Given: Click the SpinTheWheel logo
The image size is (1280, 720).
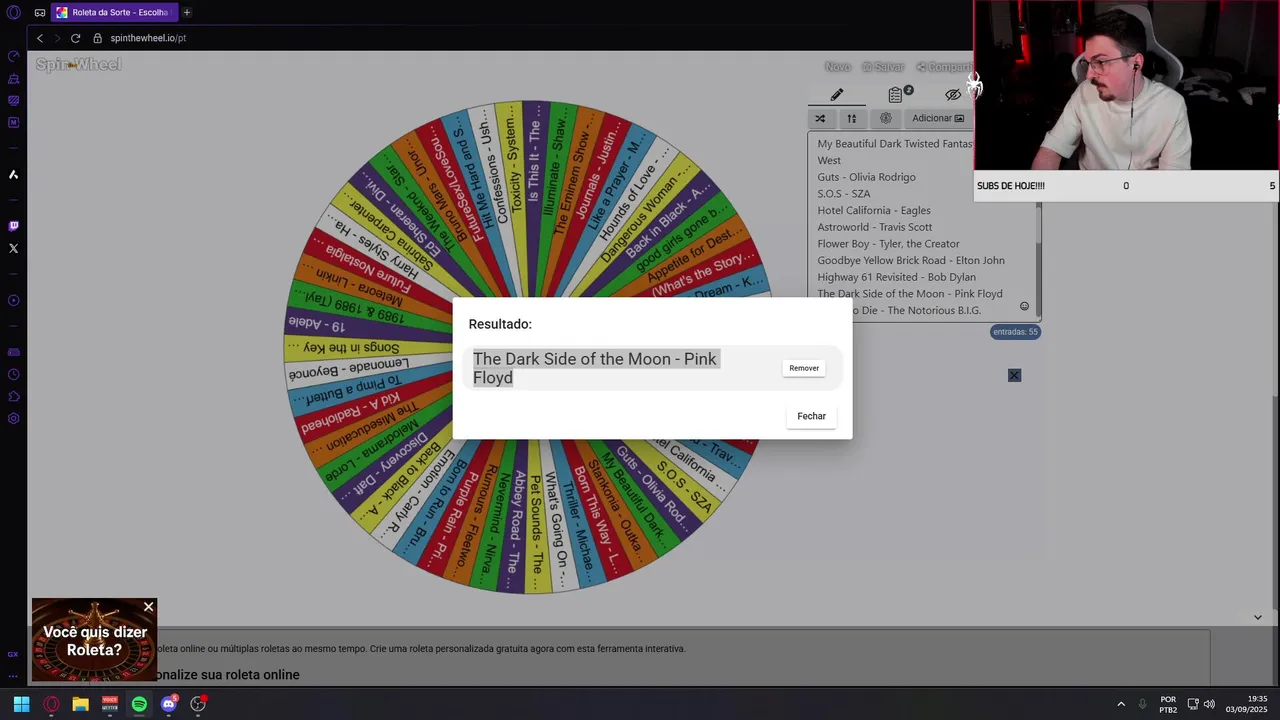Looking at the screenshot, I should (78, 65).
